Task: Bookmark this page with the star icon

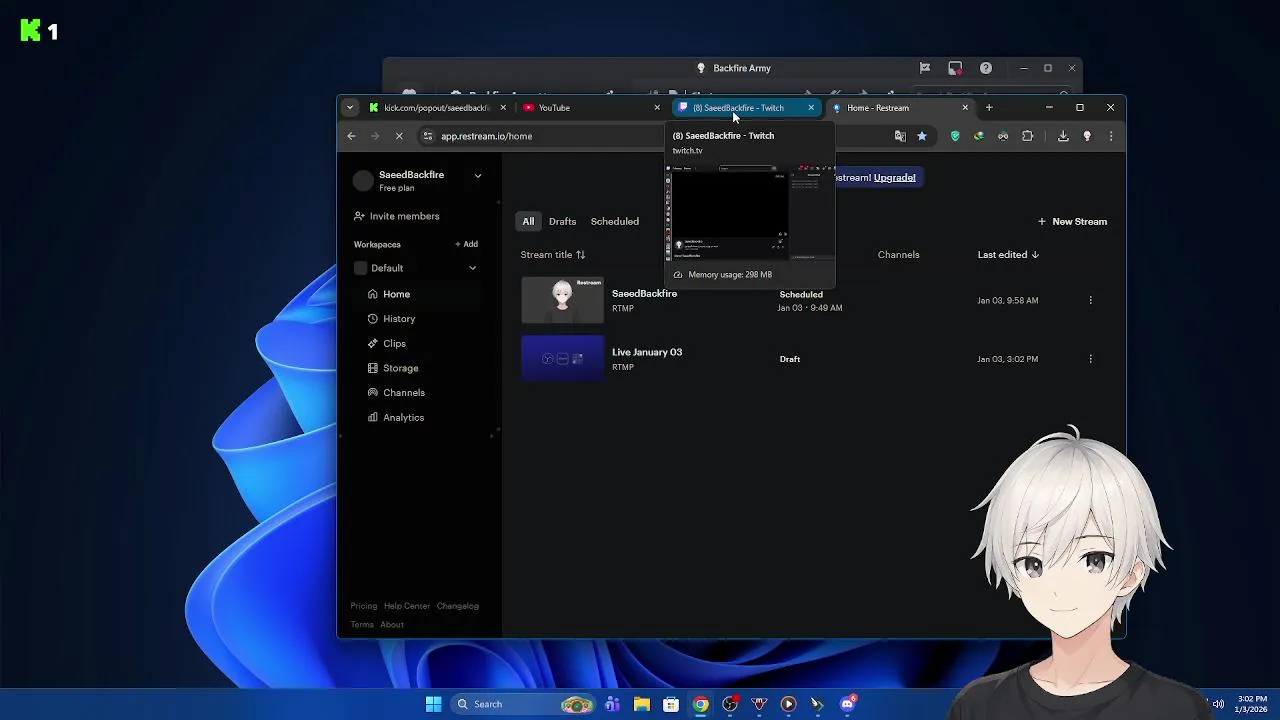Action: coord(922,136)
